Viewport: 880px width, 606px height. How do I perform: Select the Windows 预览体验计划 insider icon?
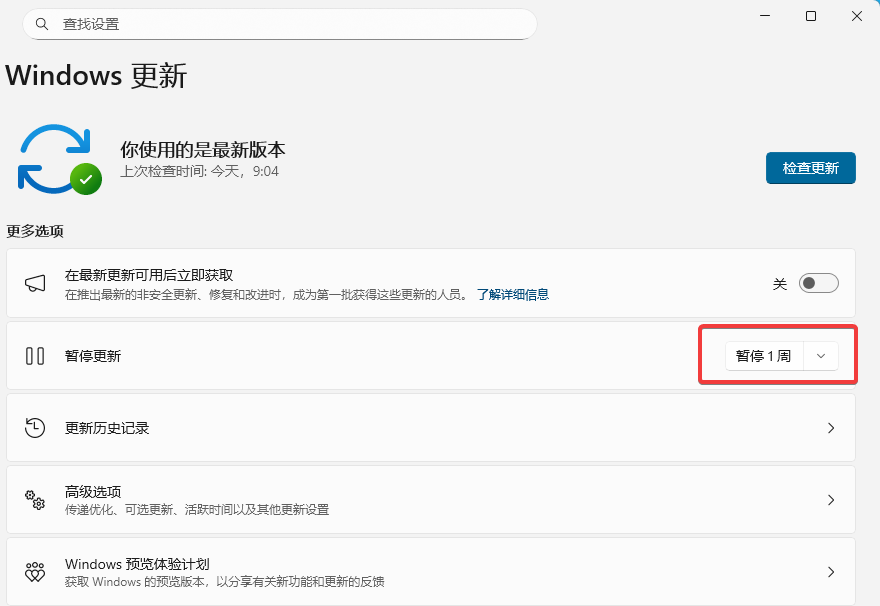point(35,571)
